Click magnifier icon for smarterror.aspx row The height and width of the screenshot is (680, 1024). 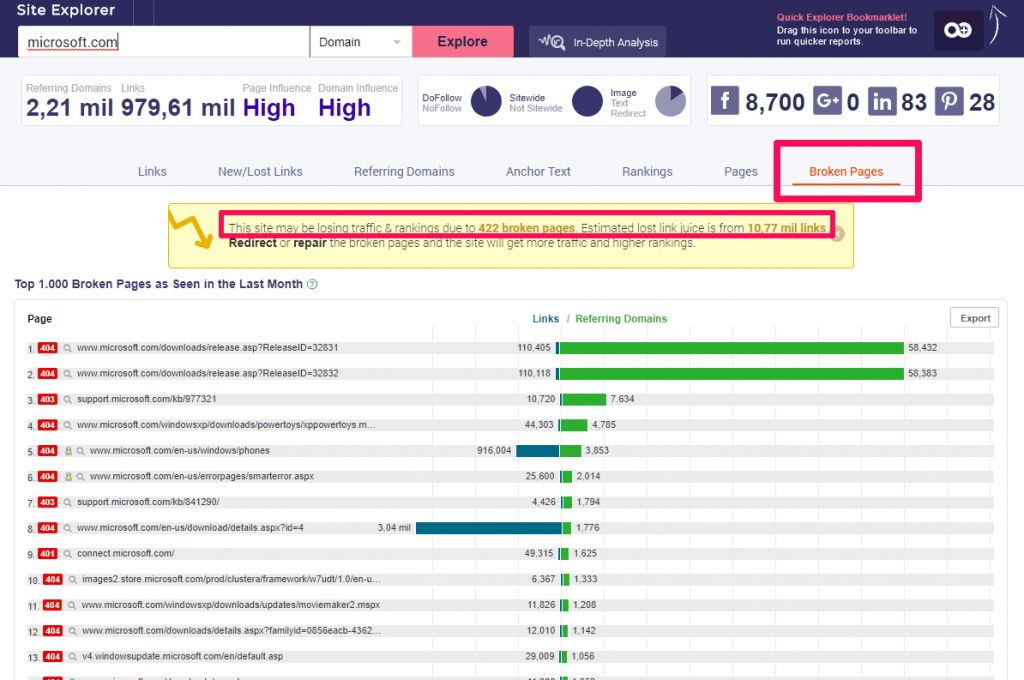tap(80, 477)
